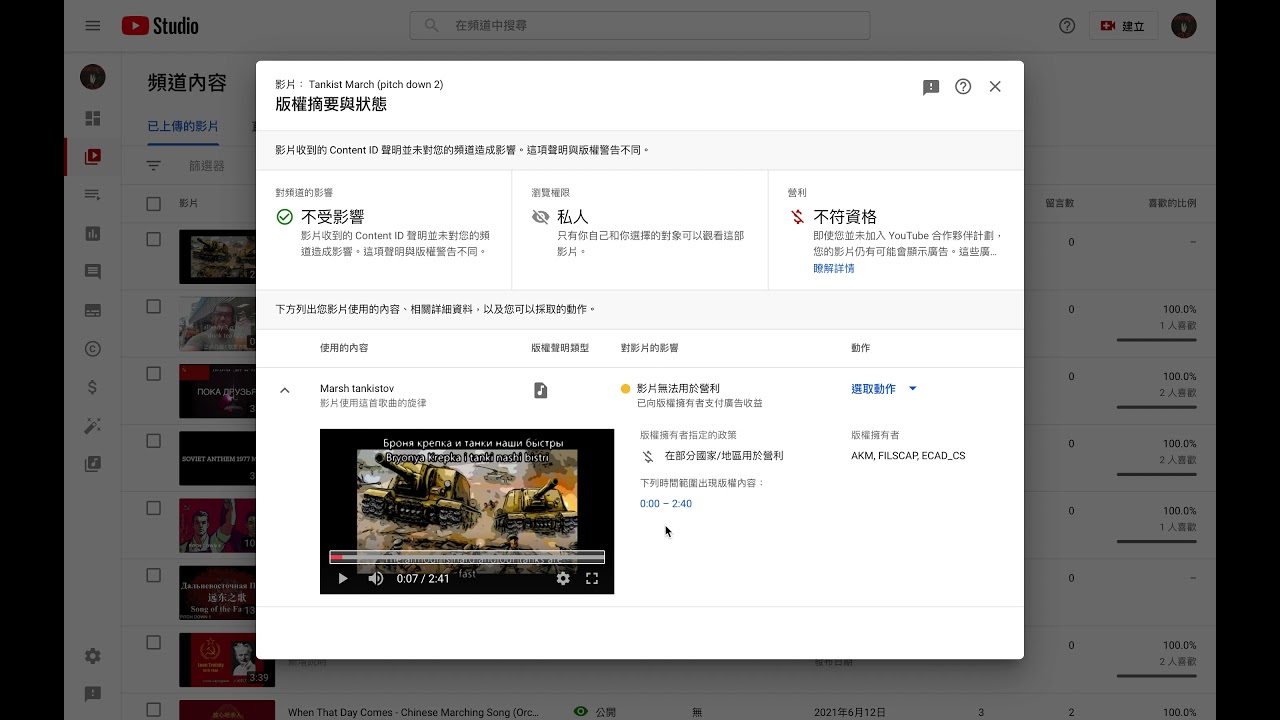Collapse the Marsh tankistov claim row
The image size is (1280, 720).
285,391
